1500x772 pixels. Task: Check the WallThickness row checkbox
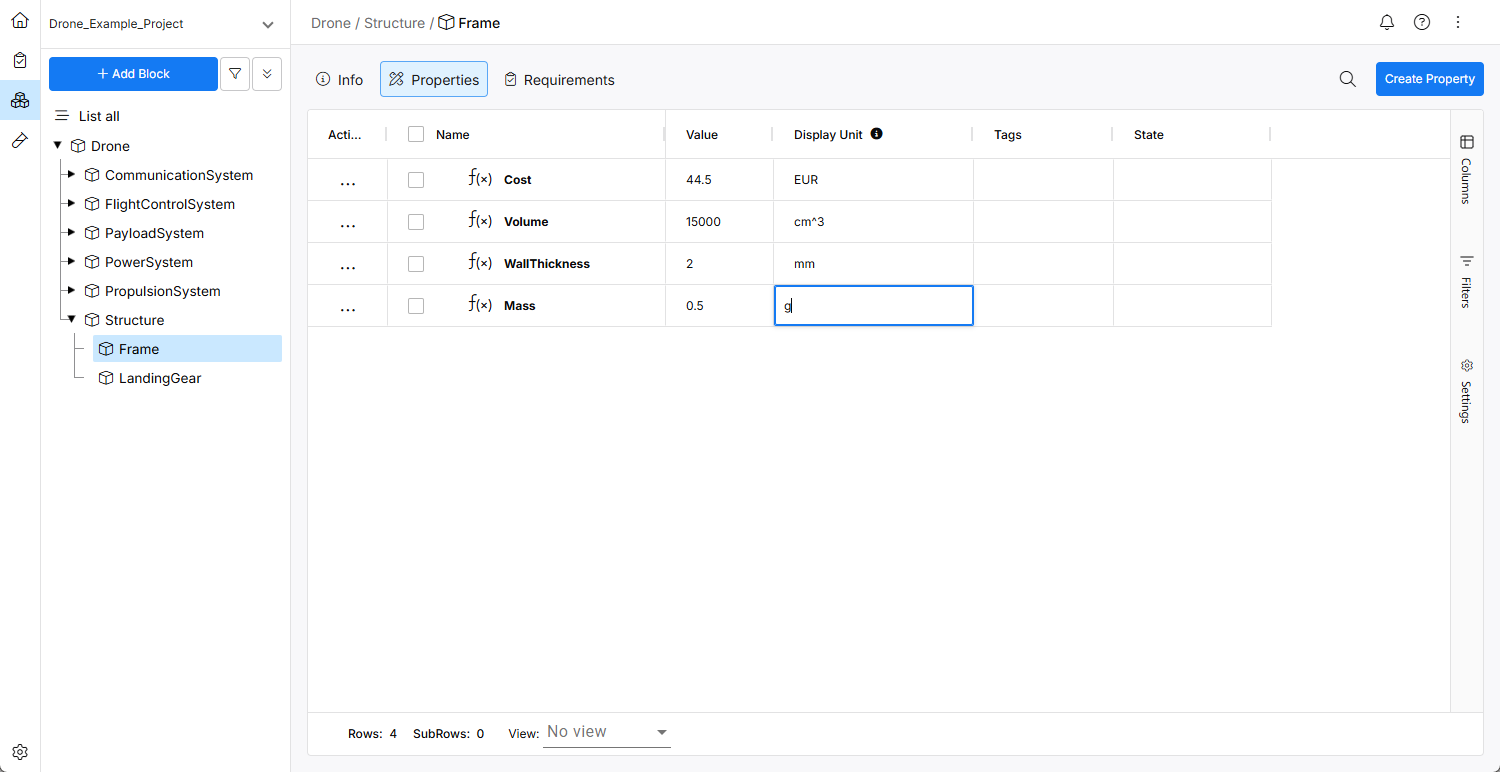tap(416, 264)
